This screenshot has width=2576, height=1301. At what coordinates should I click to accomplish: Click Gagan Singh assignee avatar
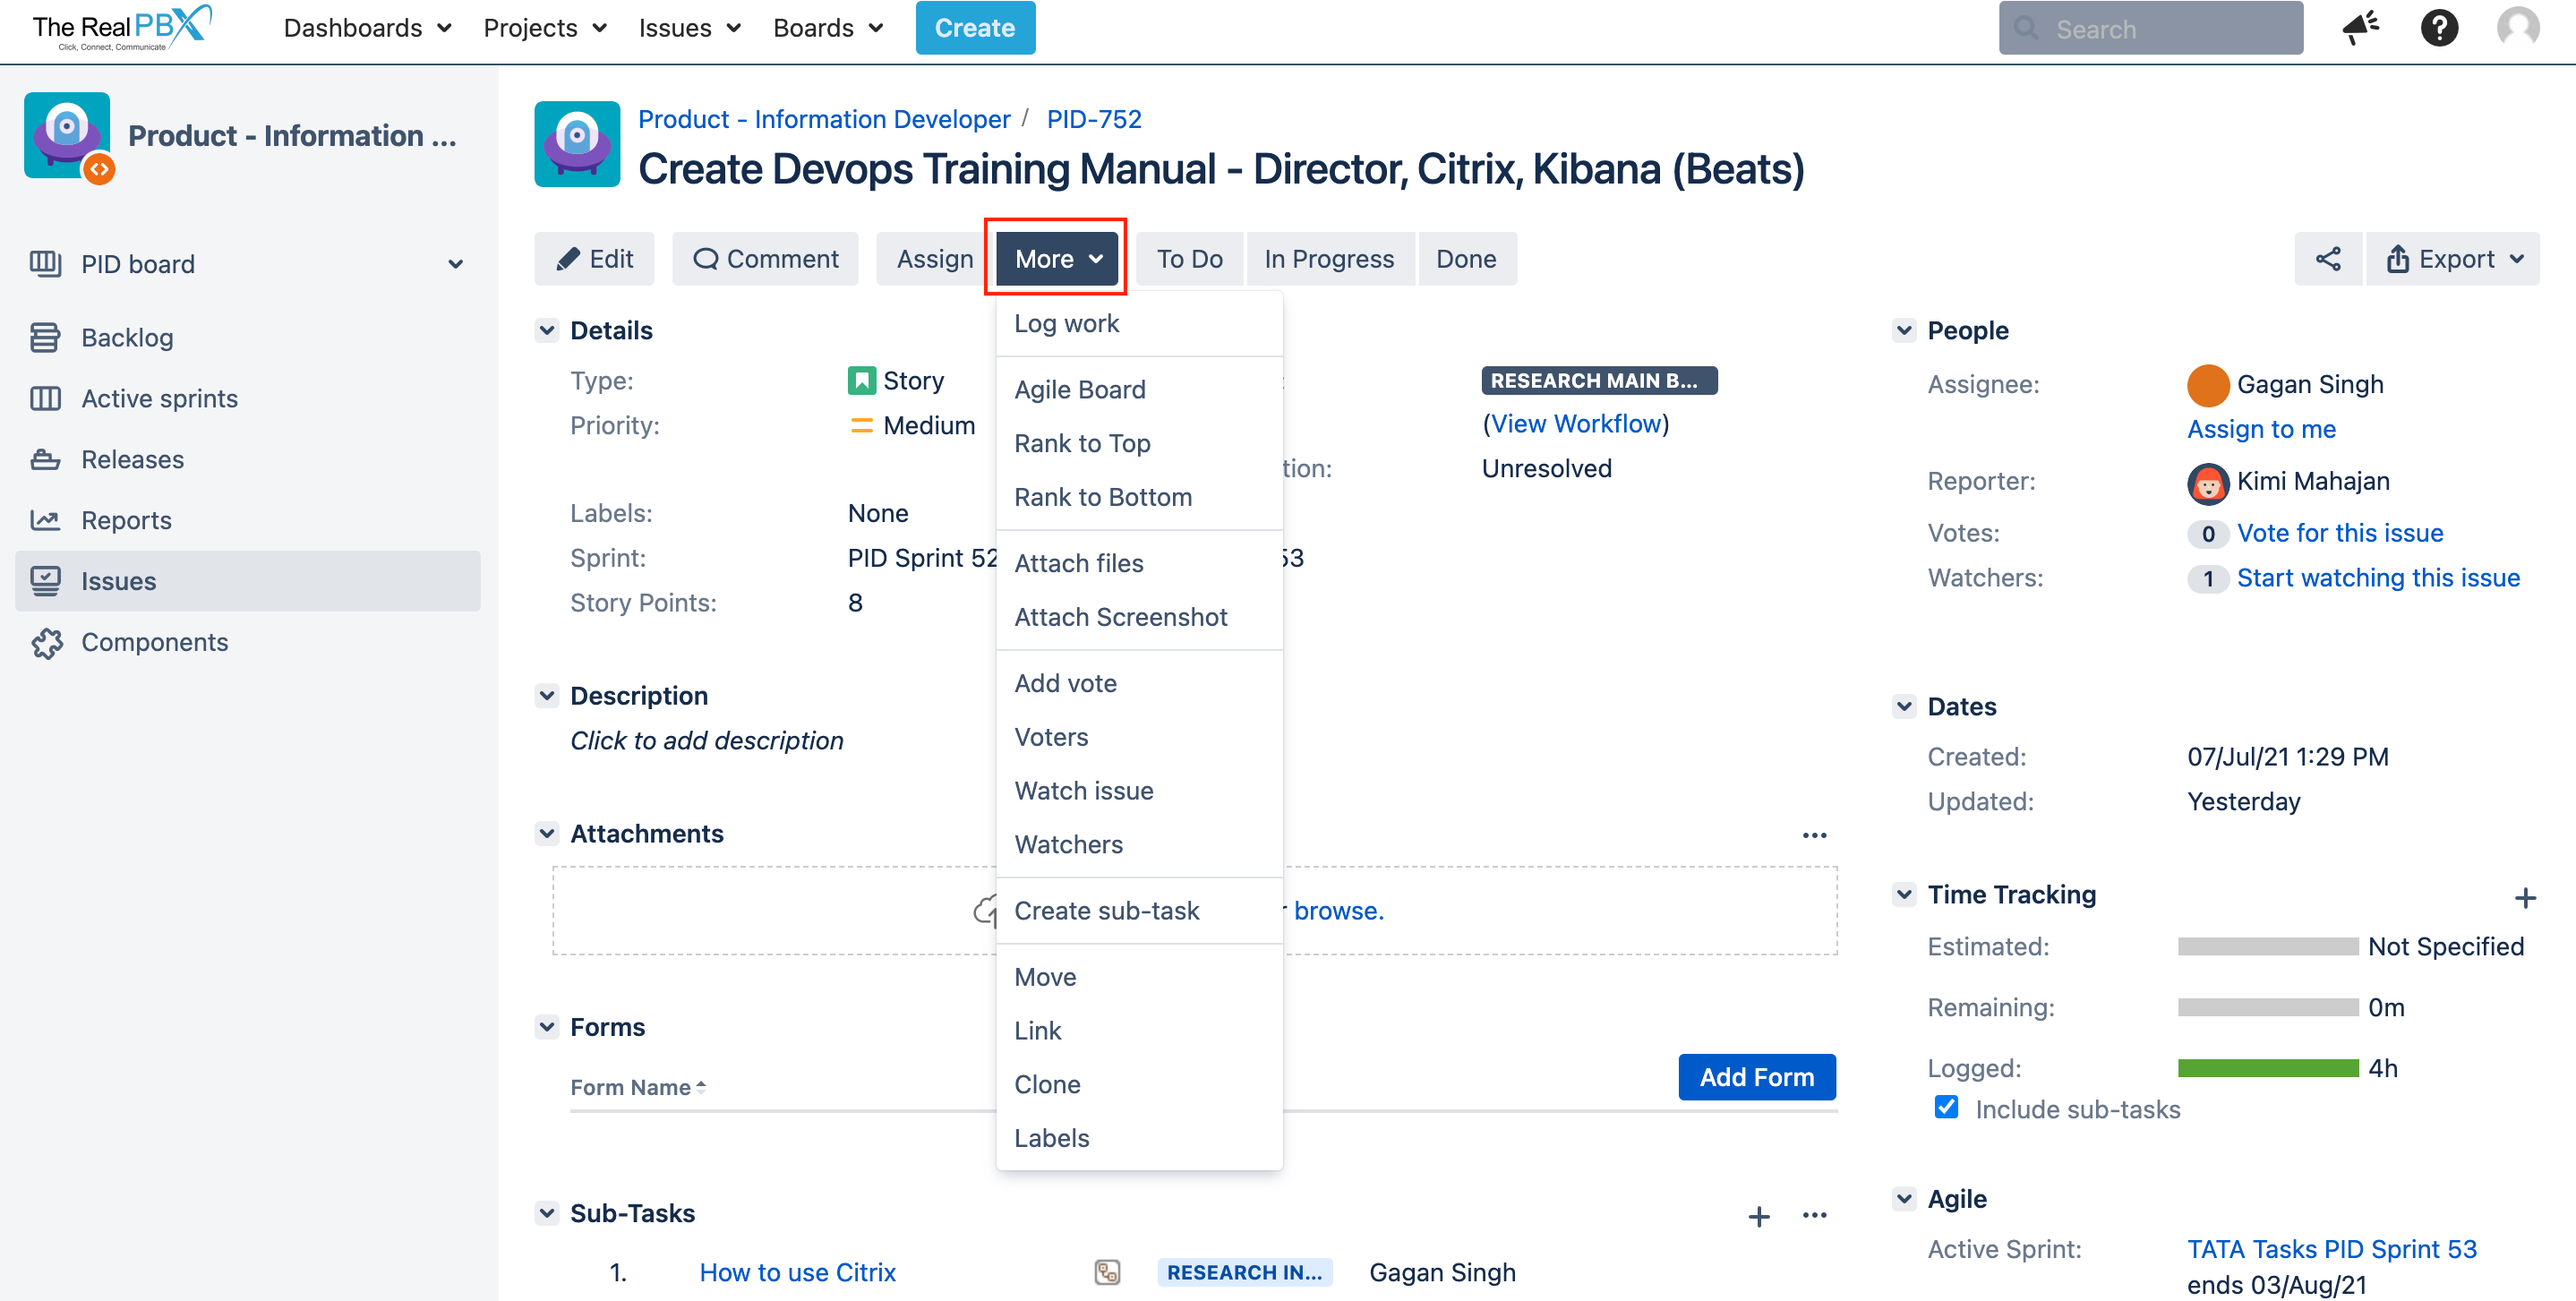2208,386
